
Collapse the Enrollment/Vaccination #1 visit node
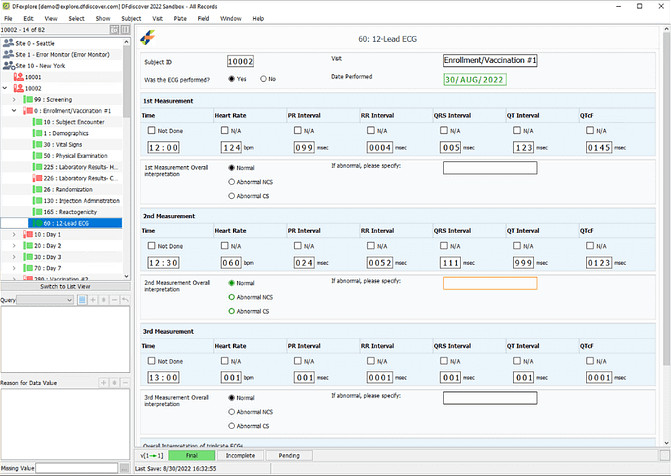click(14, 111)
